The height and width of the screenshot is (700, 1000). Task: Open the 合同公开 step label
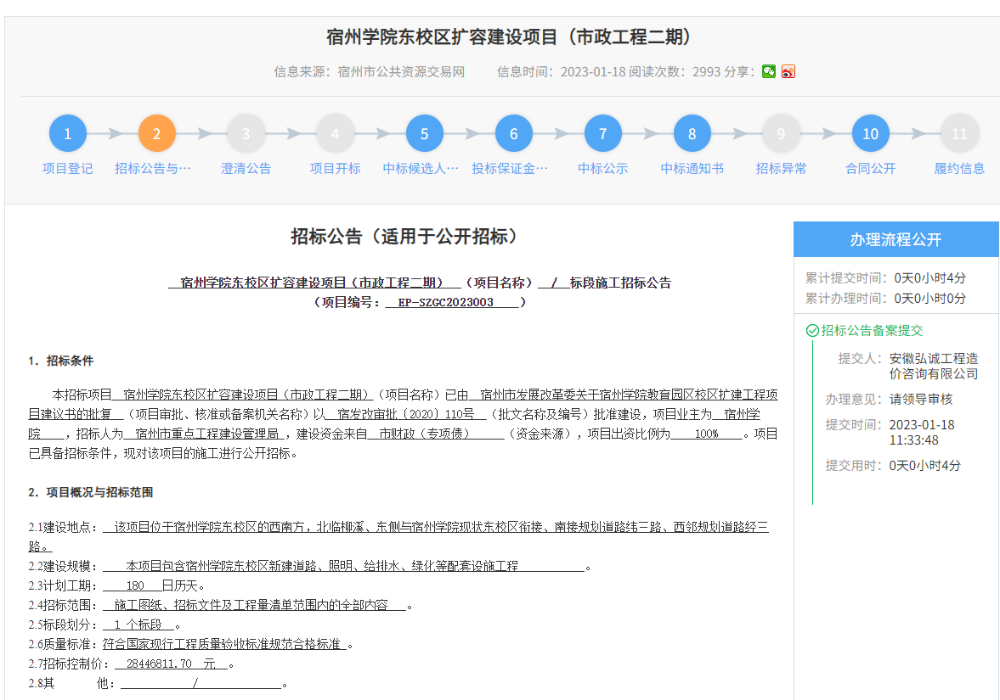point(871,168)
